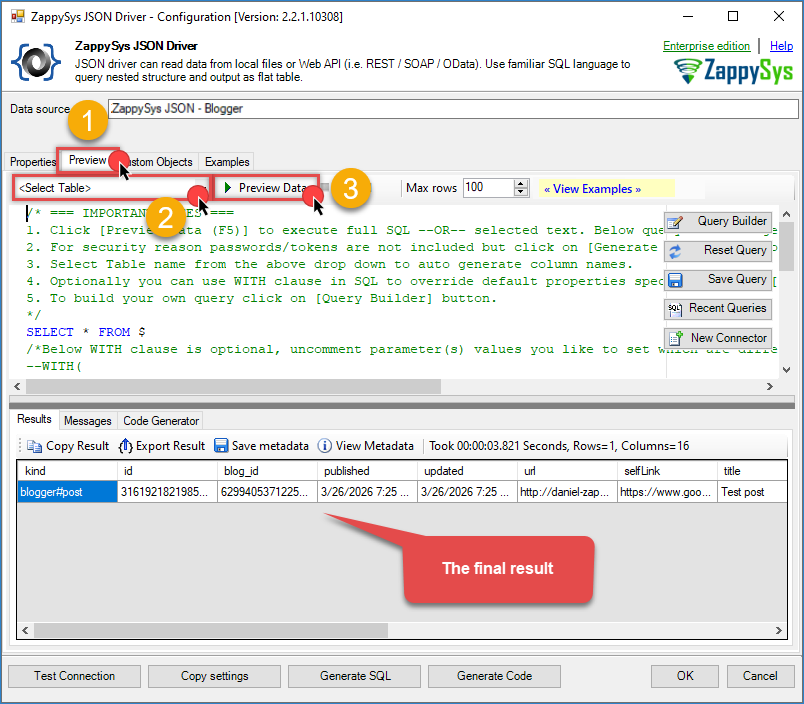804x704 pixels.
Task: Click the Reset Query button
Action: (x=717, y=251)
